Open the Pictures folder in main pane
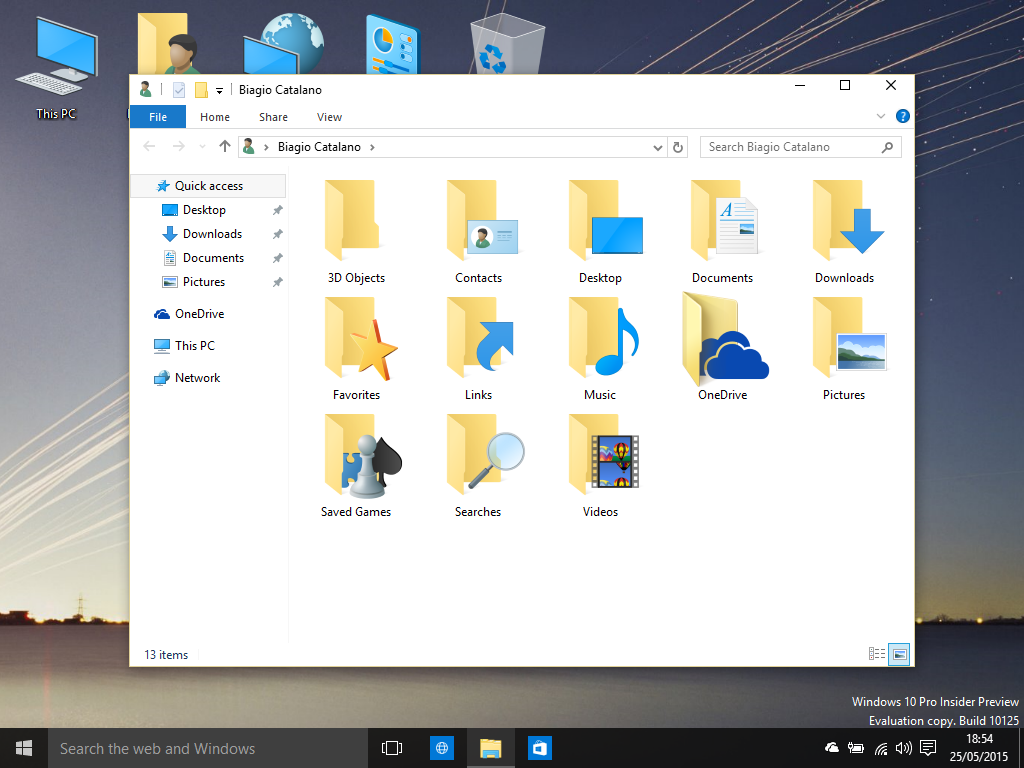The height and width of the screenshot is (768, 1024). point(844,349)
